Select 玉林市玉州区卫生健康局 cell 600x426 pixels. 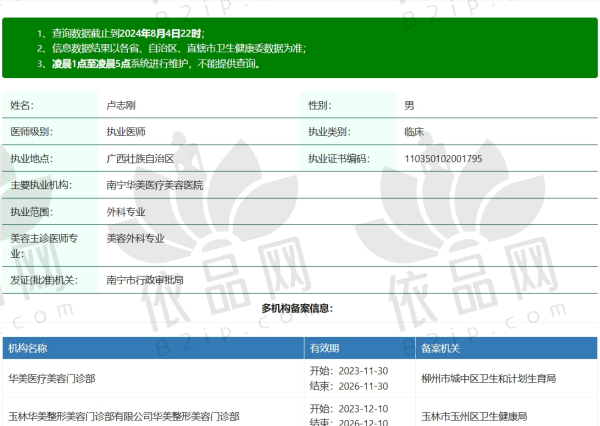(474, 416)
